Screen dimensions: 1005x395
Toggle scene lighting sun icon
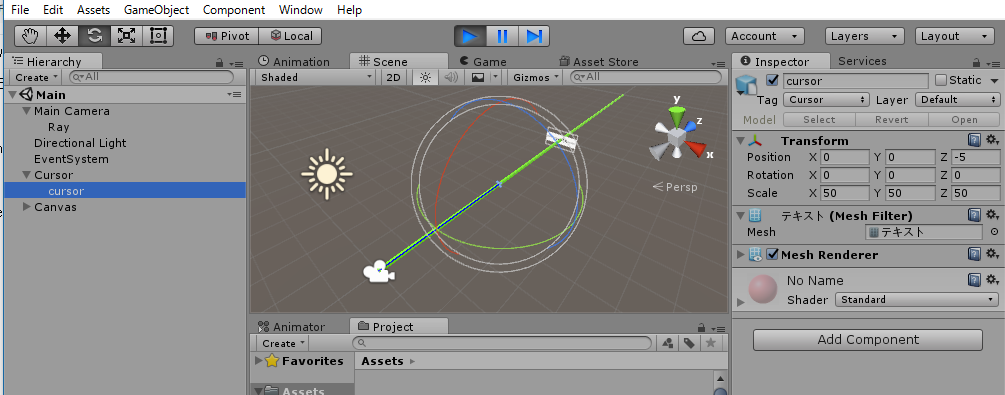[425, 77]
